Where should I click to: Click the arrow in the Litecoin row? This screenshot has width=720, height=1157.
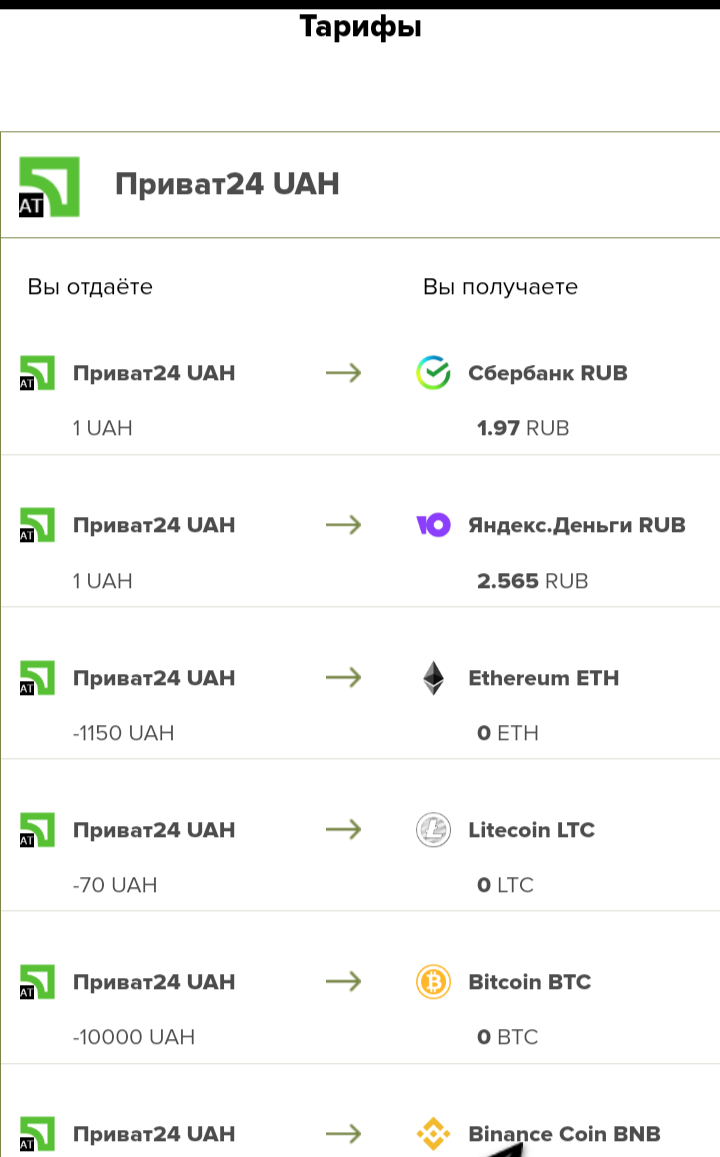pyautogui.click(x=343, y=830)
